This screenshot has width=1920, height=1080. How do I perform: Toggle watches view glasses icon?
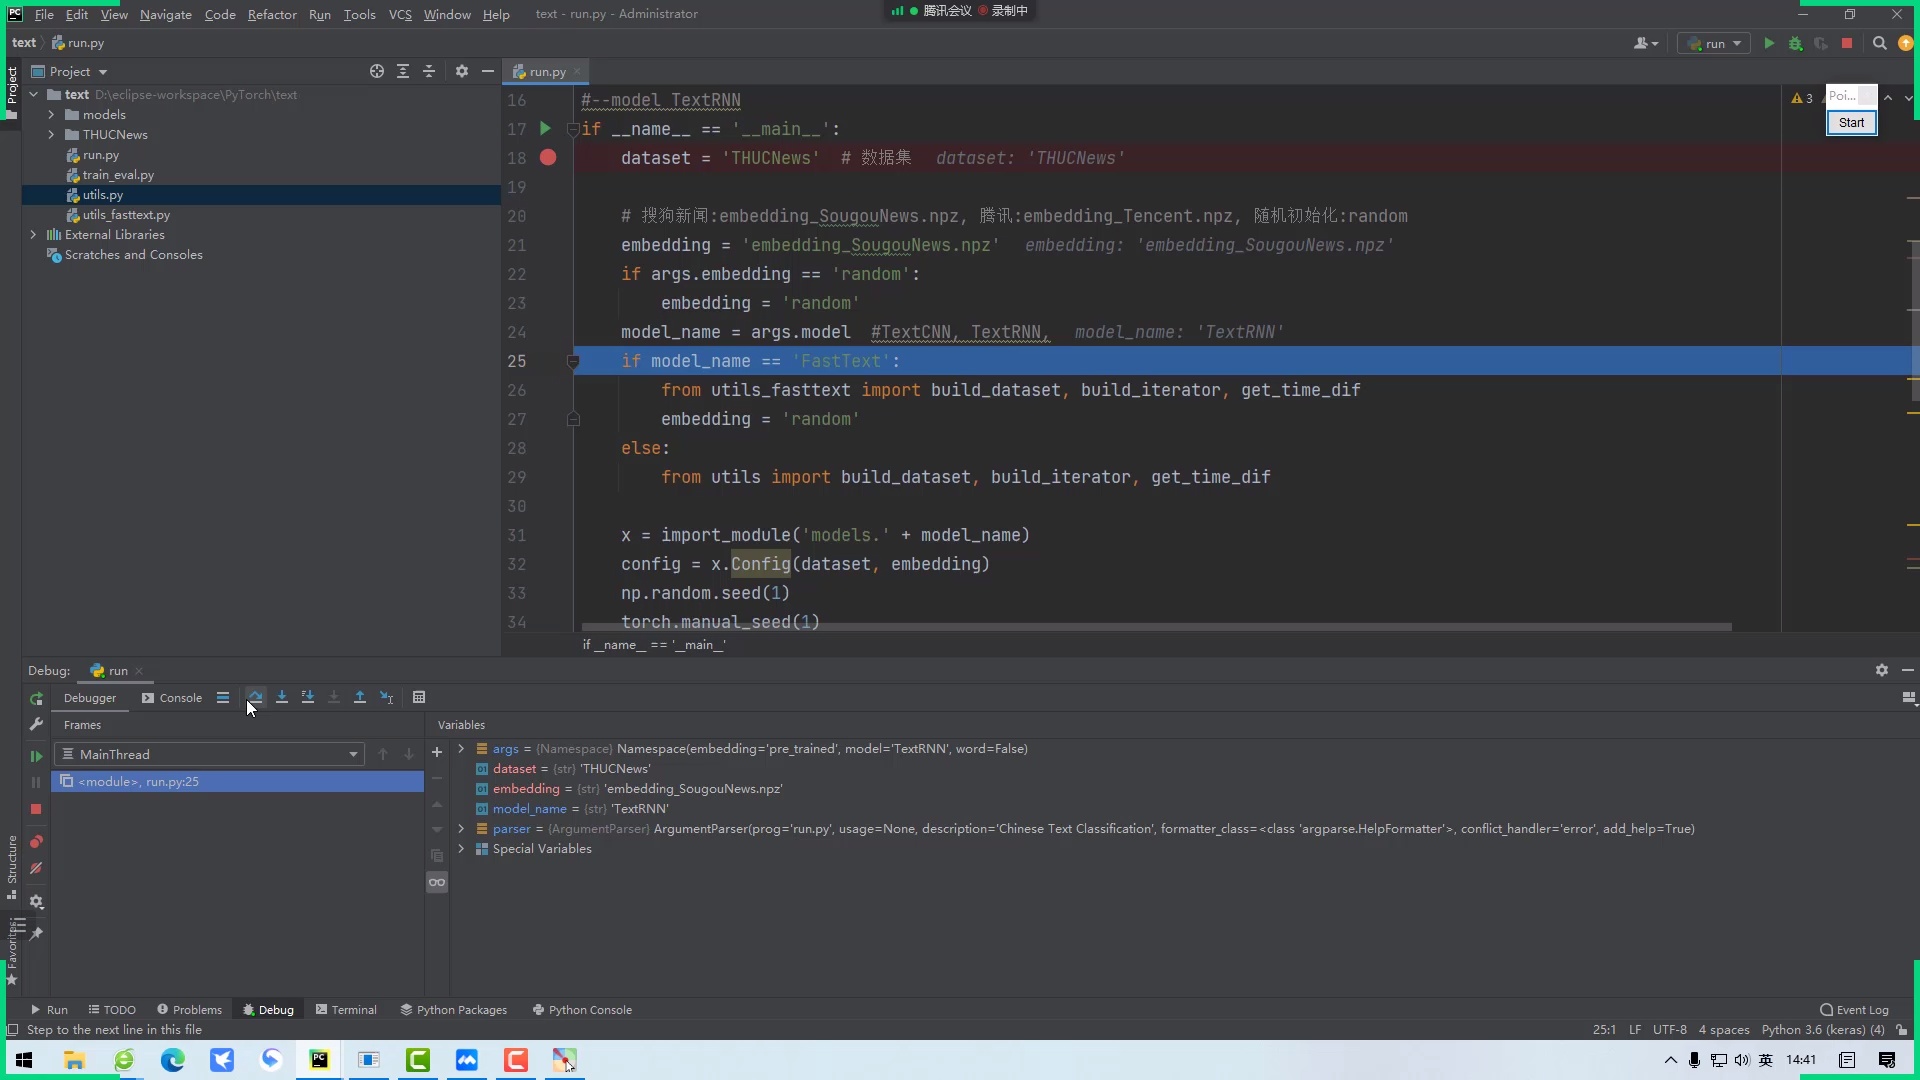437,882
